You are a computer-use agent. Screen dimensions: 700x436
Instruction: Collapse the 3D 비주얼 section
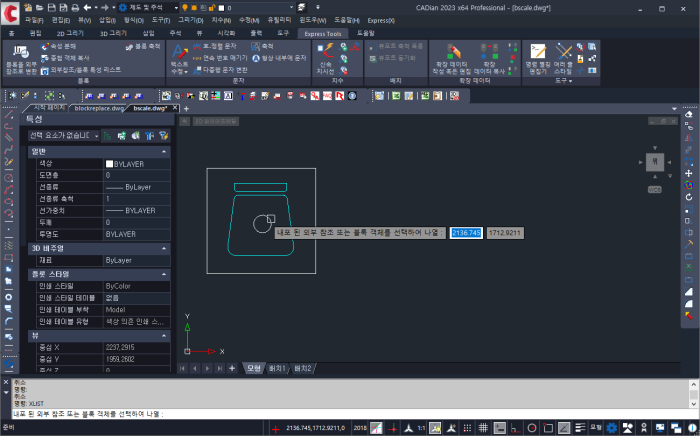click(x=164, y=248)
